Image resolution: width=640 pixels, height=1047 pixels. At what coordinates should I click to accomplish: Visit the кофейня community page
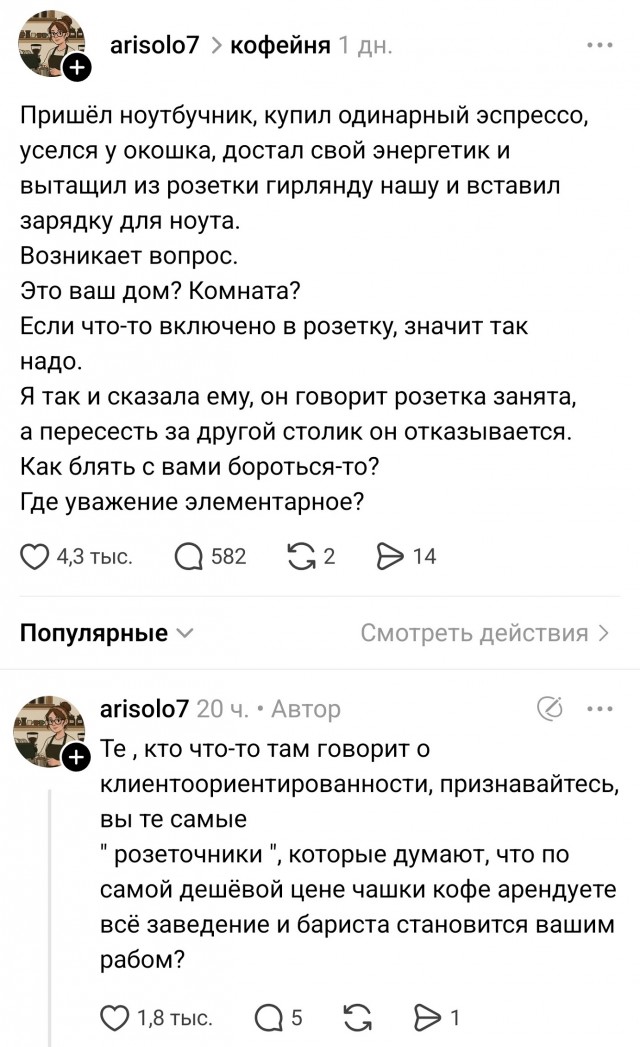(276, 43)
